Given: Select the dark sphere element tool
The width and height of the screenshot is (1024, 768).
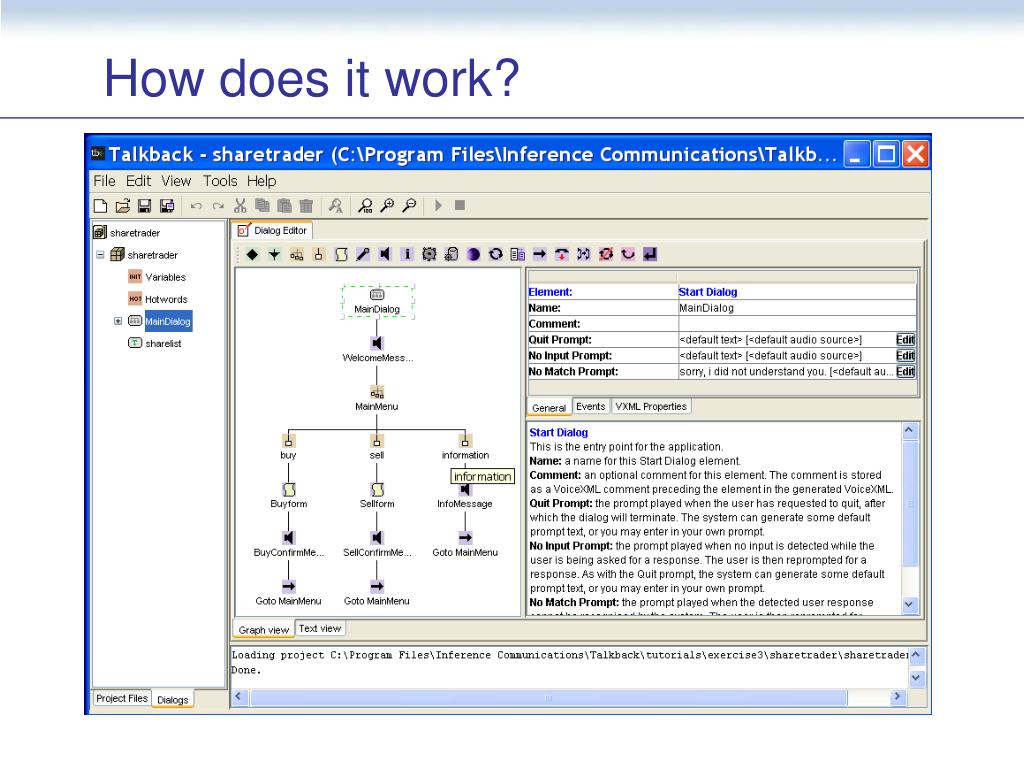Looking at the screenshot, I should coord(473,255).
